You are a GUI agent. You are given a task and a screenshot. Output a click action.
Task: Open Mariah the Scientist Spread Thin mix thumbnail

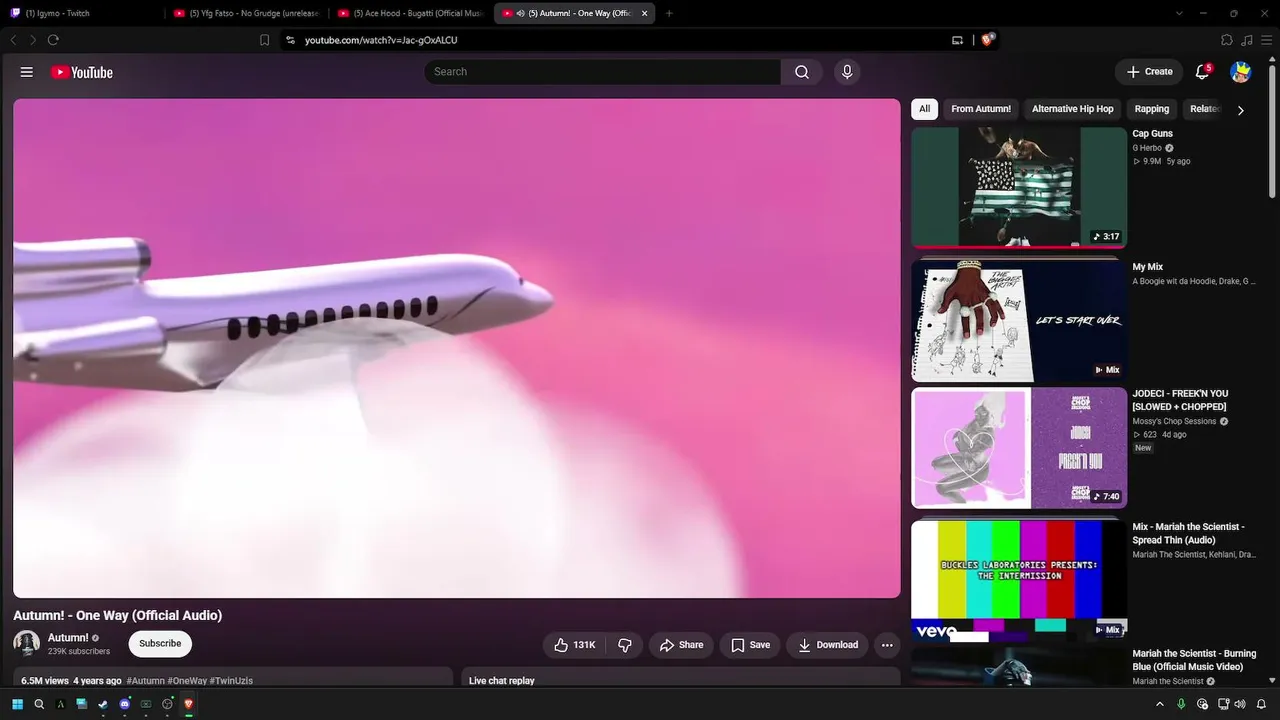coord(1019,580)
